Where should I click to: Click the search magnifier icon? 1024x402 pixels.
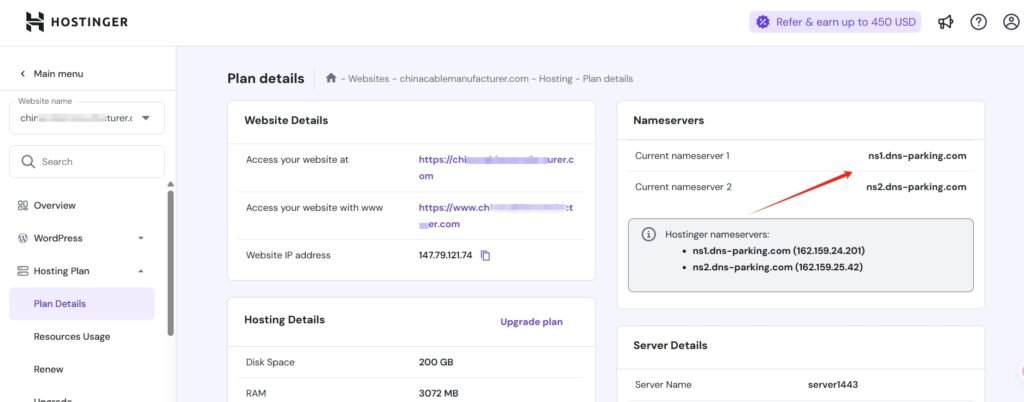pos(28,161)
